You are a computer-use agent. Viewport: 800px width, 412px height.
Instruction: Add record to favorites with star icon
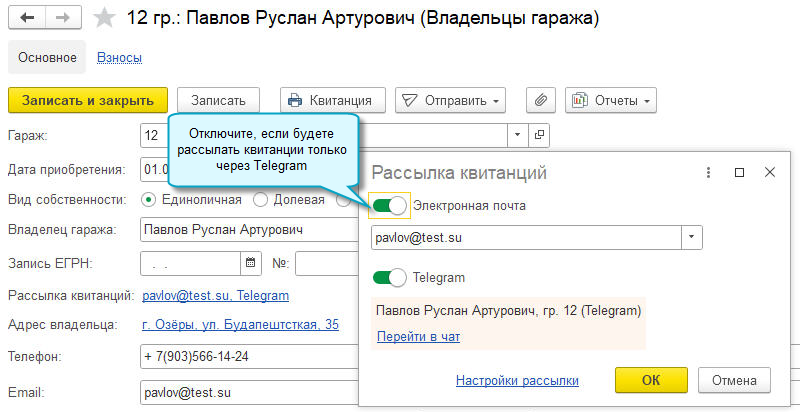[x=103, y=19]
